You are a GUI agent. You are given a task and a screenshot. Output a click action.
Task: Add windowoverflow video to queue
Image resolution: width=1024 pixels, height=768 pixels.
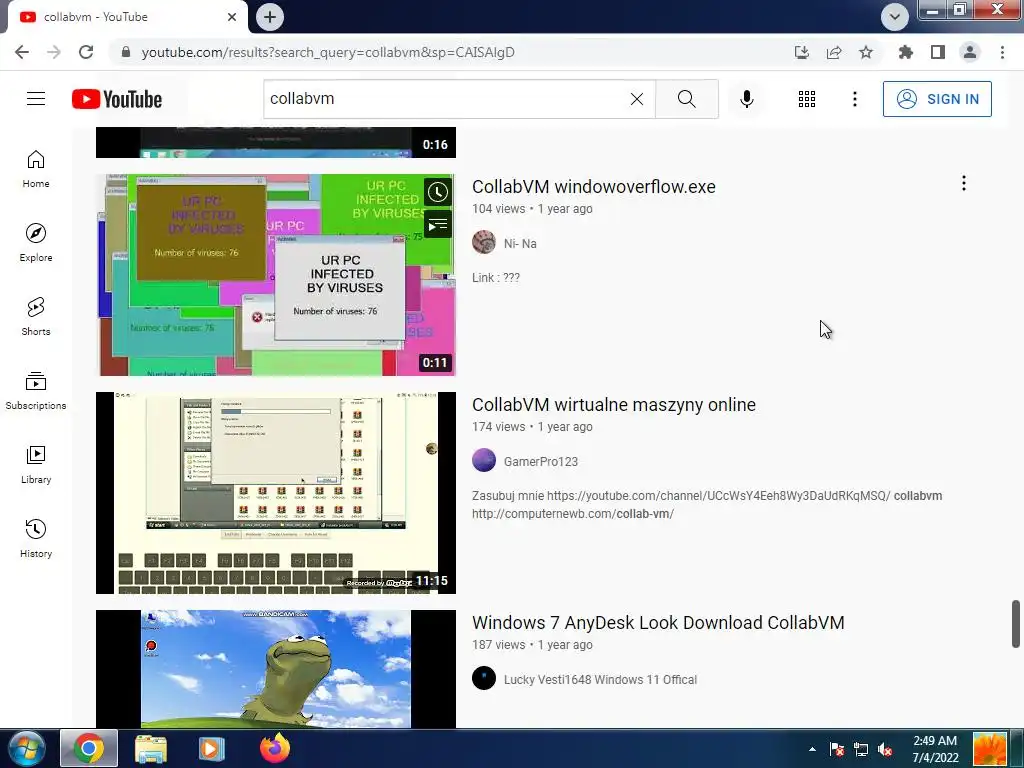(x=438, y=225)
